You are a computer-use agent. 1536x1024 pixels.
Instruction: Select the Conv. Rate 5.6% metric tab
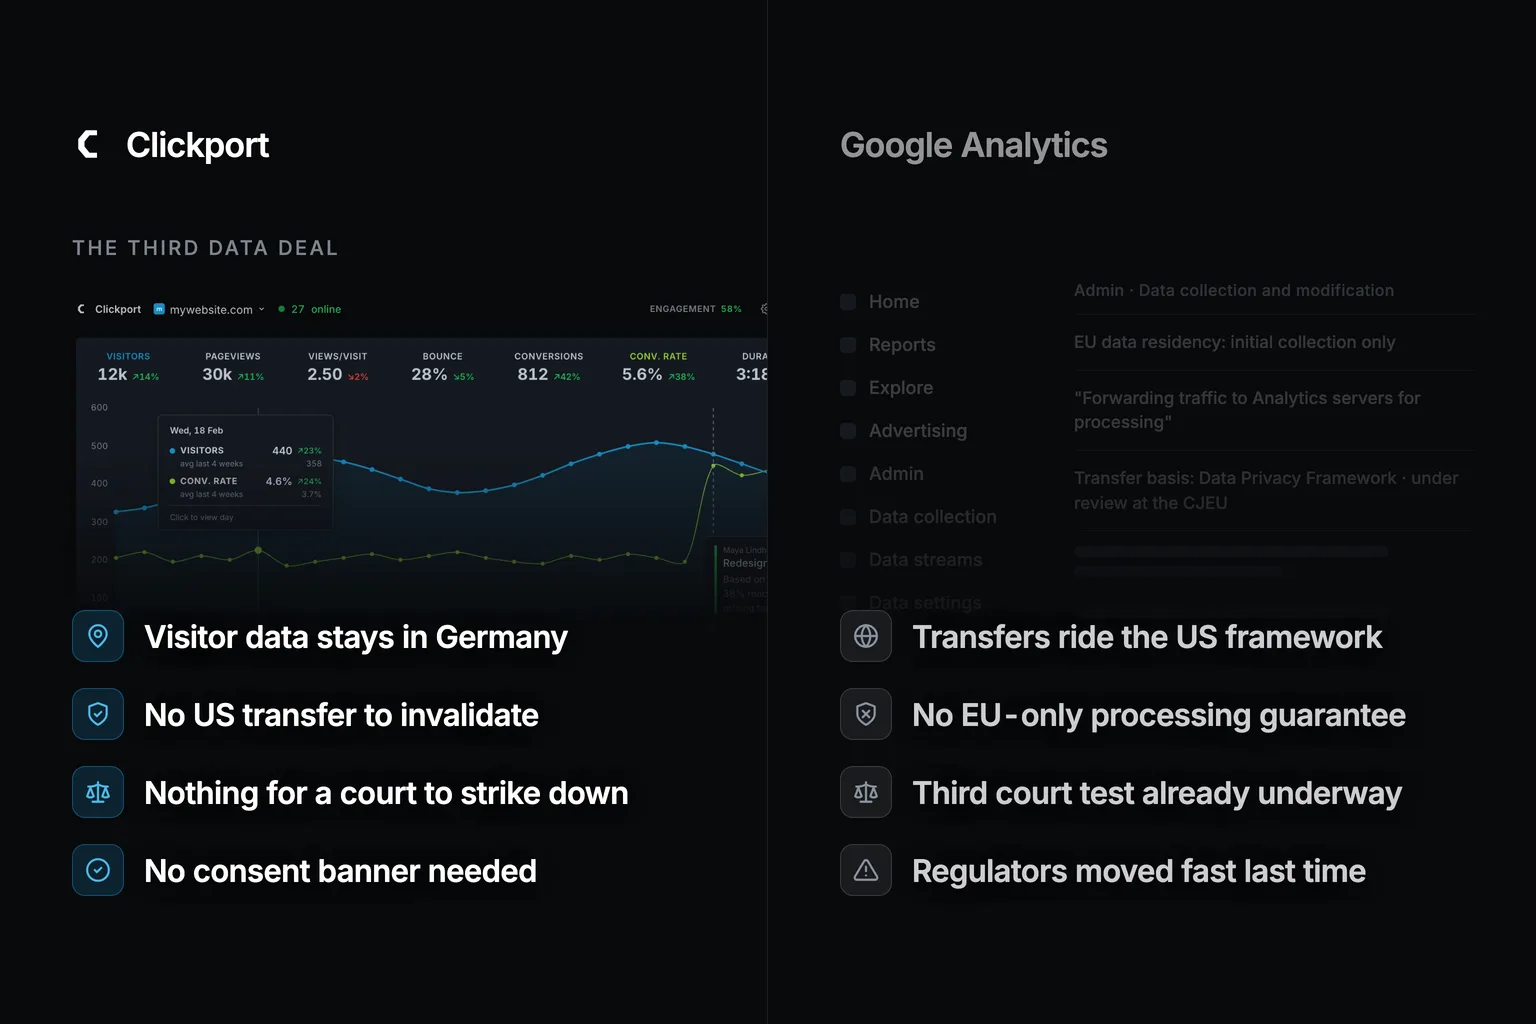point(658,367)
